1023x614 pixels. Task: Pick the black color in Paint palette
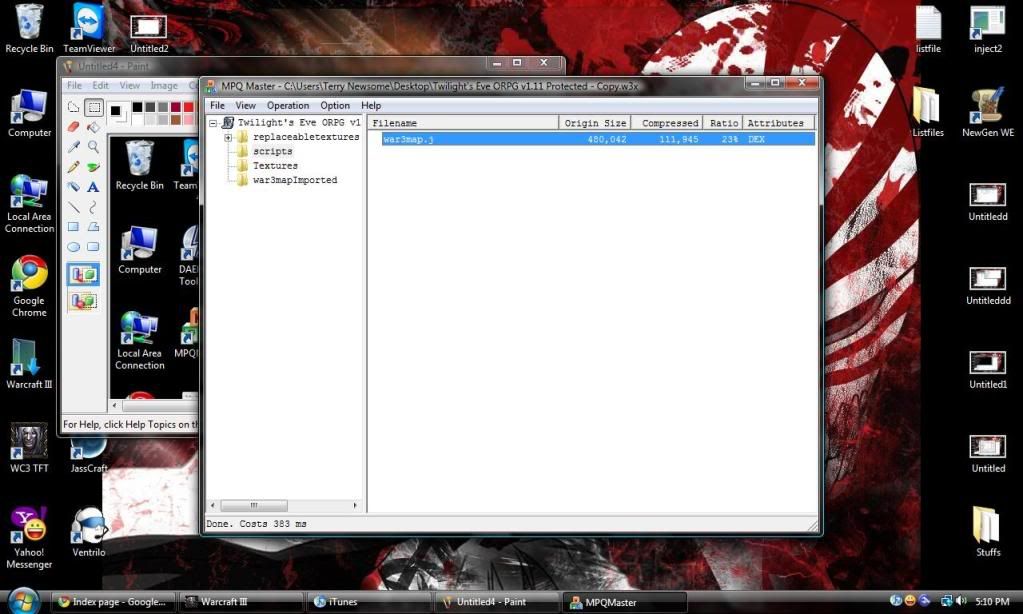pyautogui.click(x=138, y=107)
